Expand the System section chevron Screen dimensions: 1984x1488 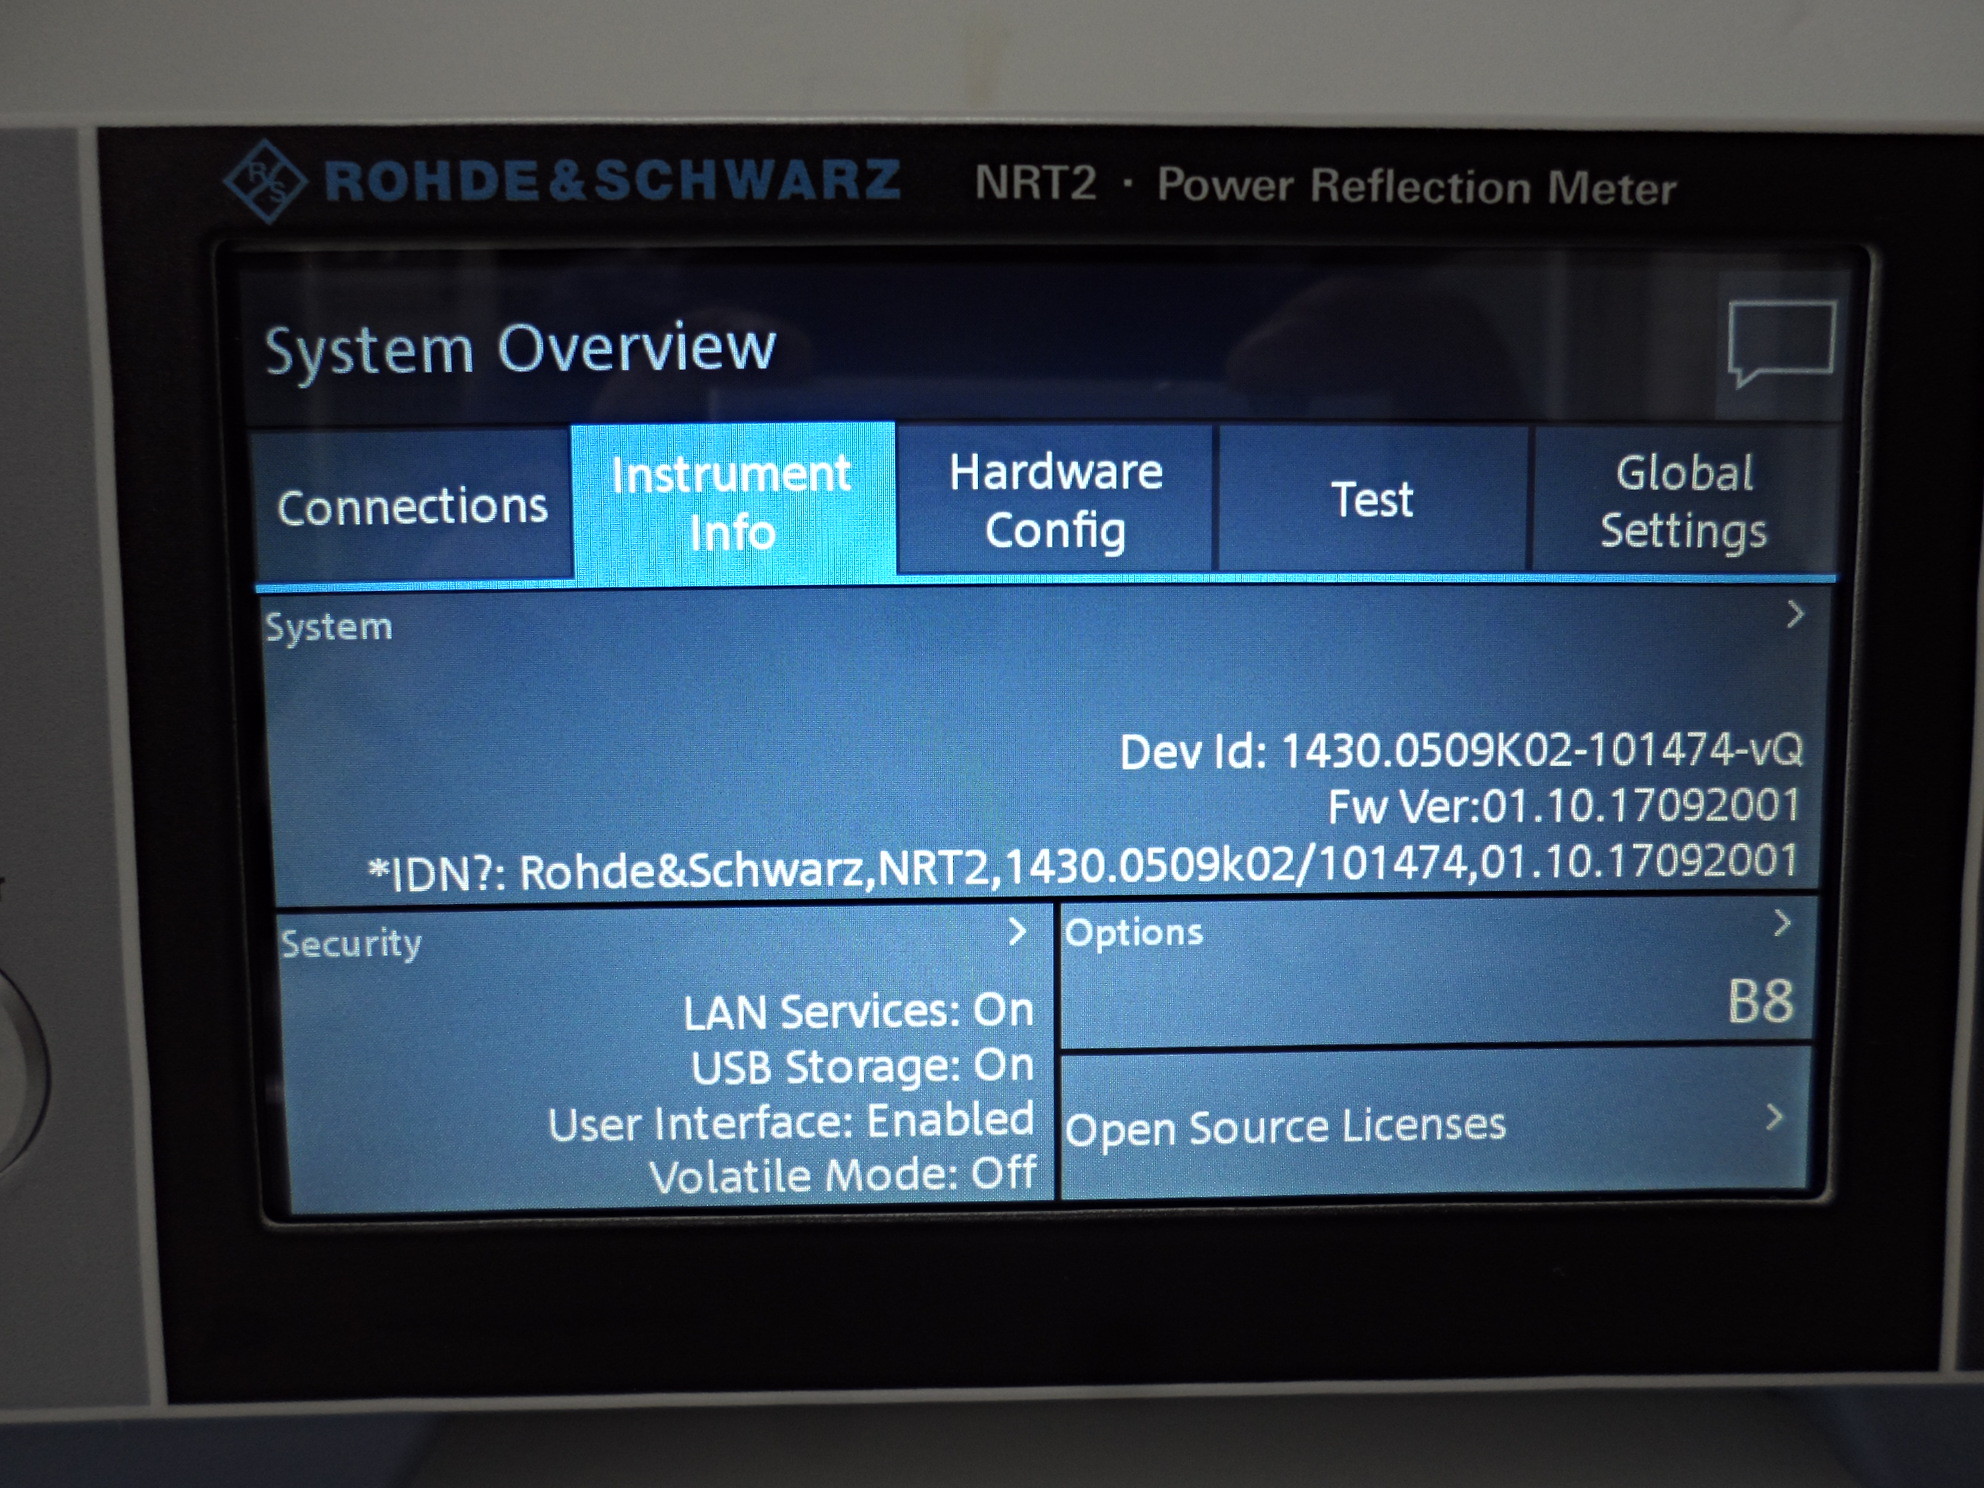pos(1795,614)
